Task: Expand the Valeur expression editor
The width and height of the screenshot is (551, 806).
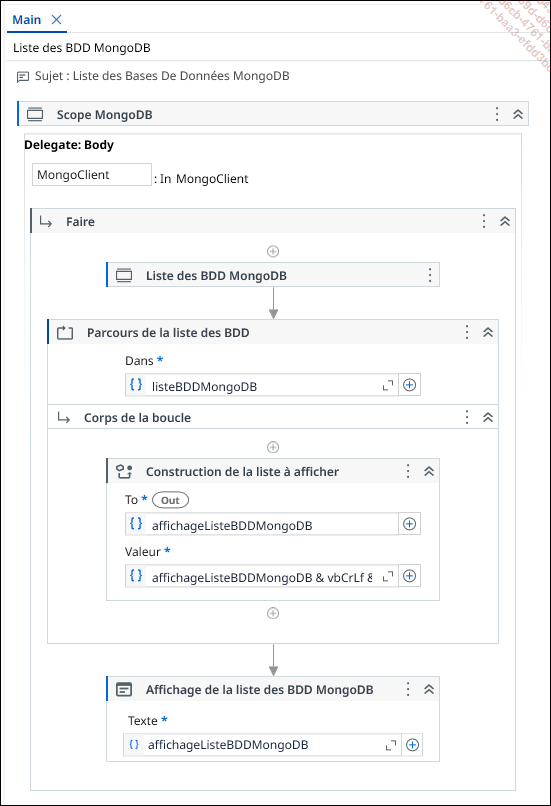Action: point(388,576)
